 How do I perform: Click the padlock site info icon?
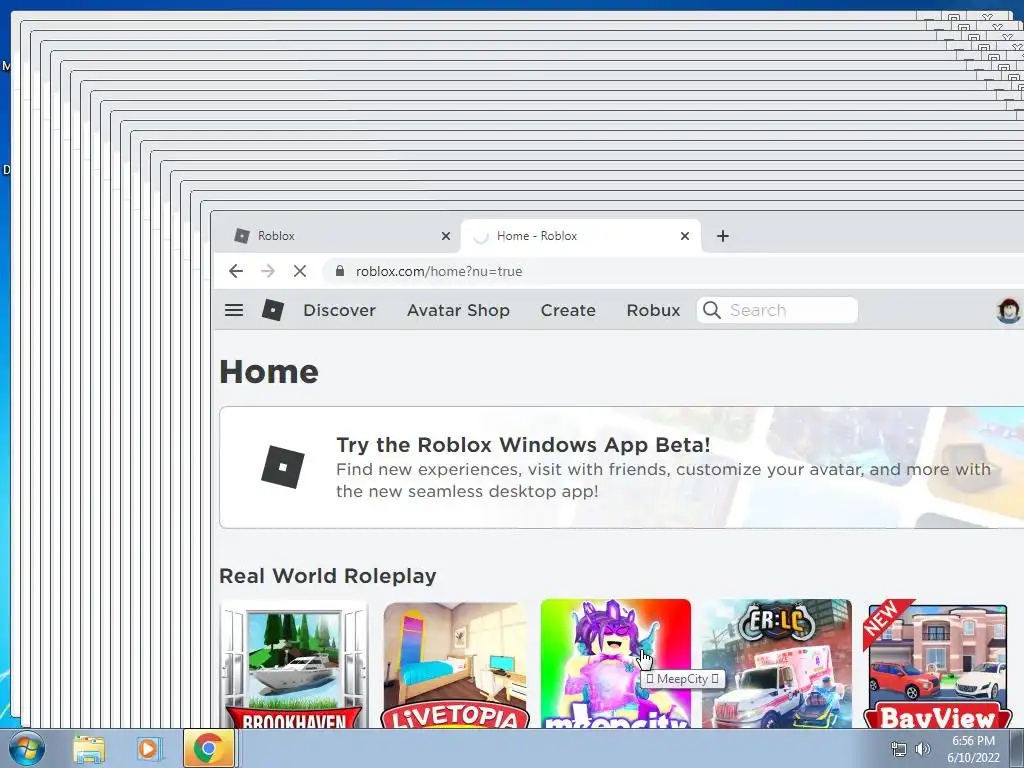[x=340, y=271]
